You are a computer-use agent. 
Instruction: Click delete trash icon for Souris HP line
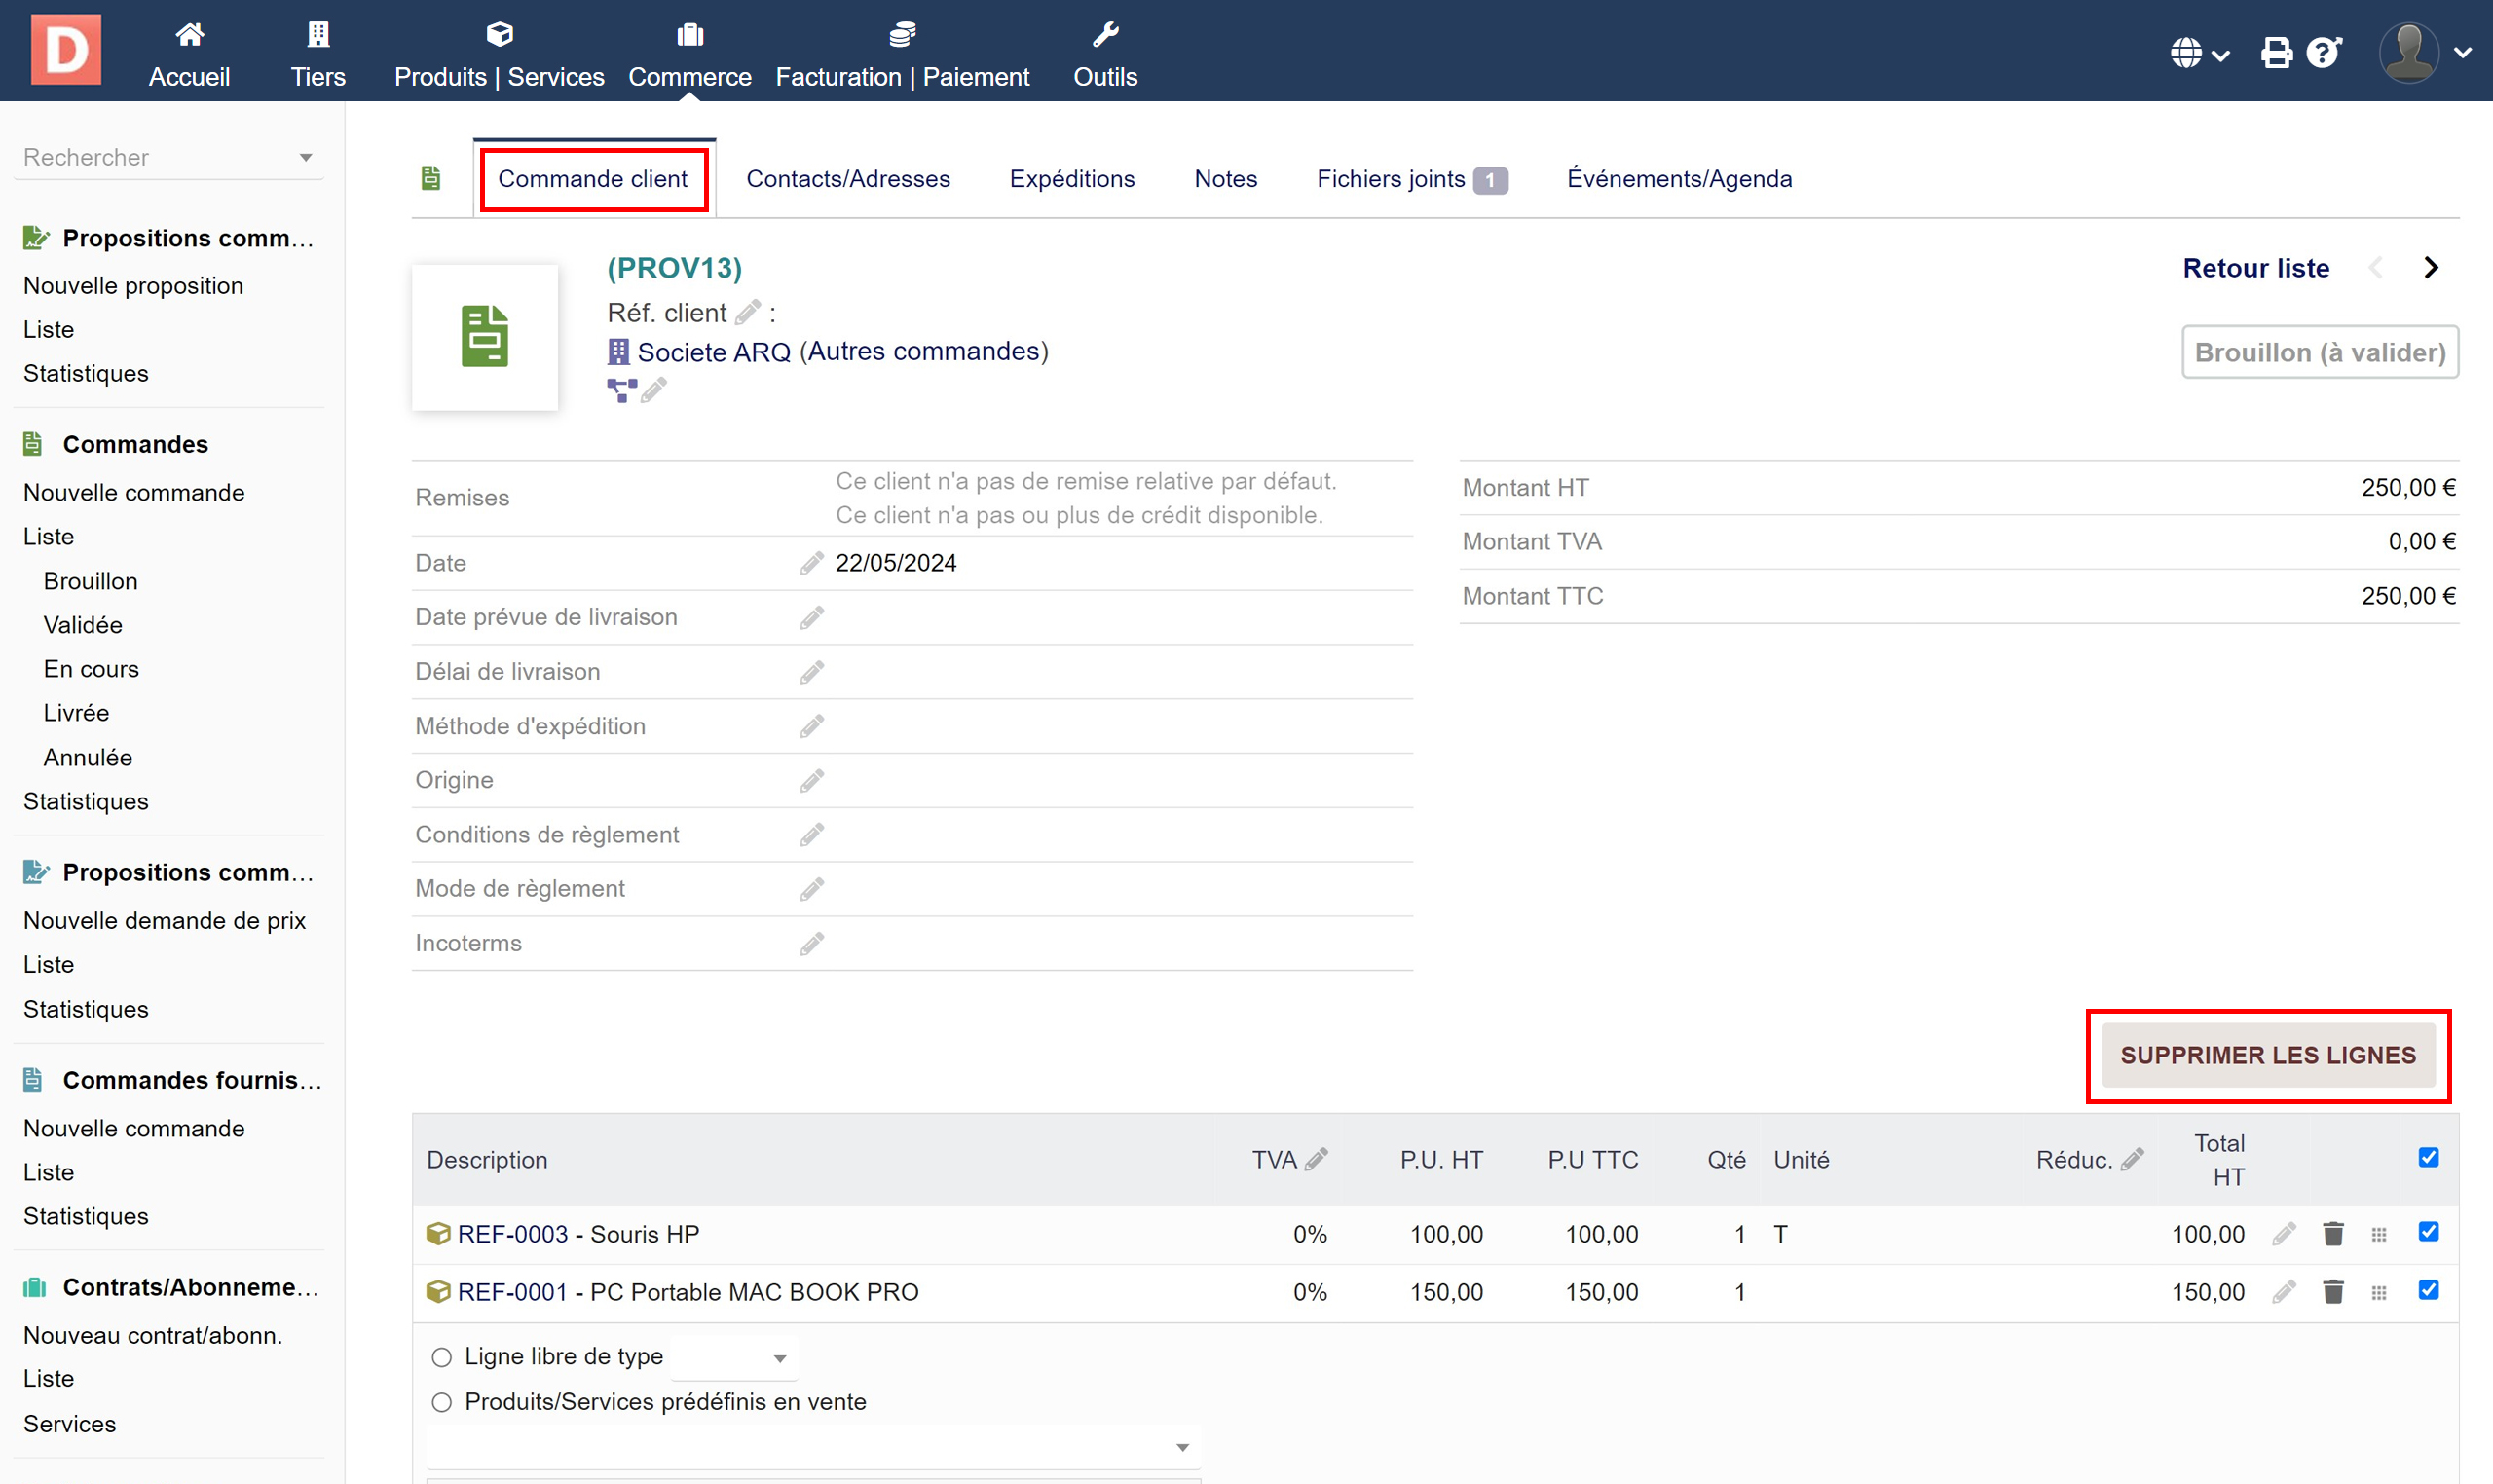click(2332, 1234)
